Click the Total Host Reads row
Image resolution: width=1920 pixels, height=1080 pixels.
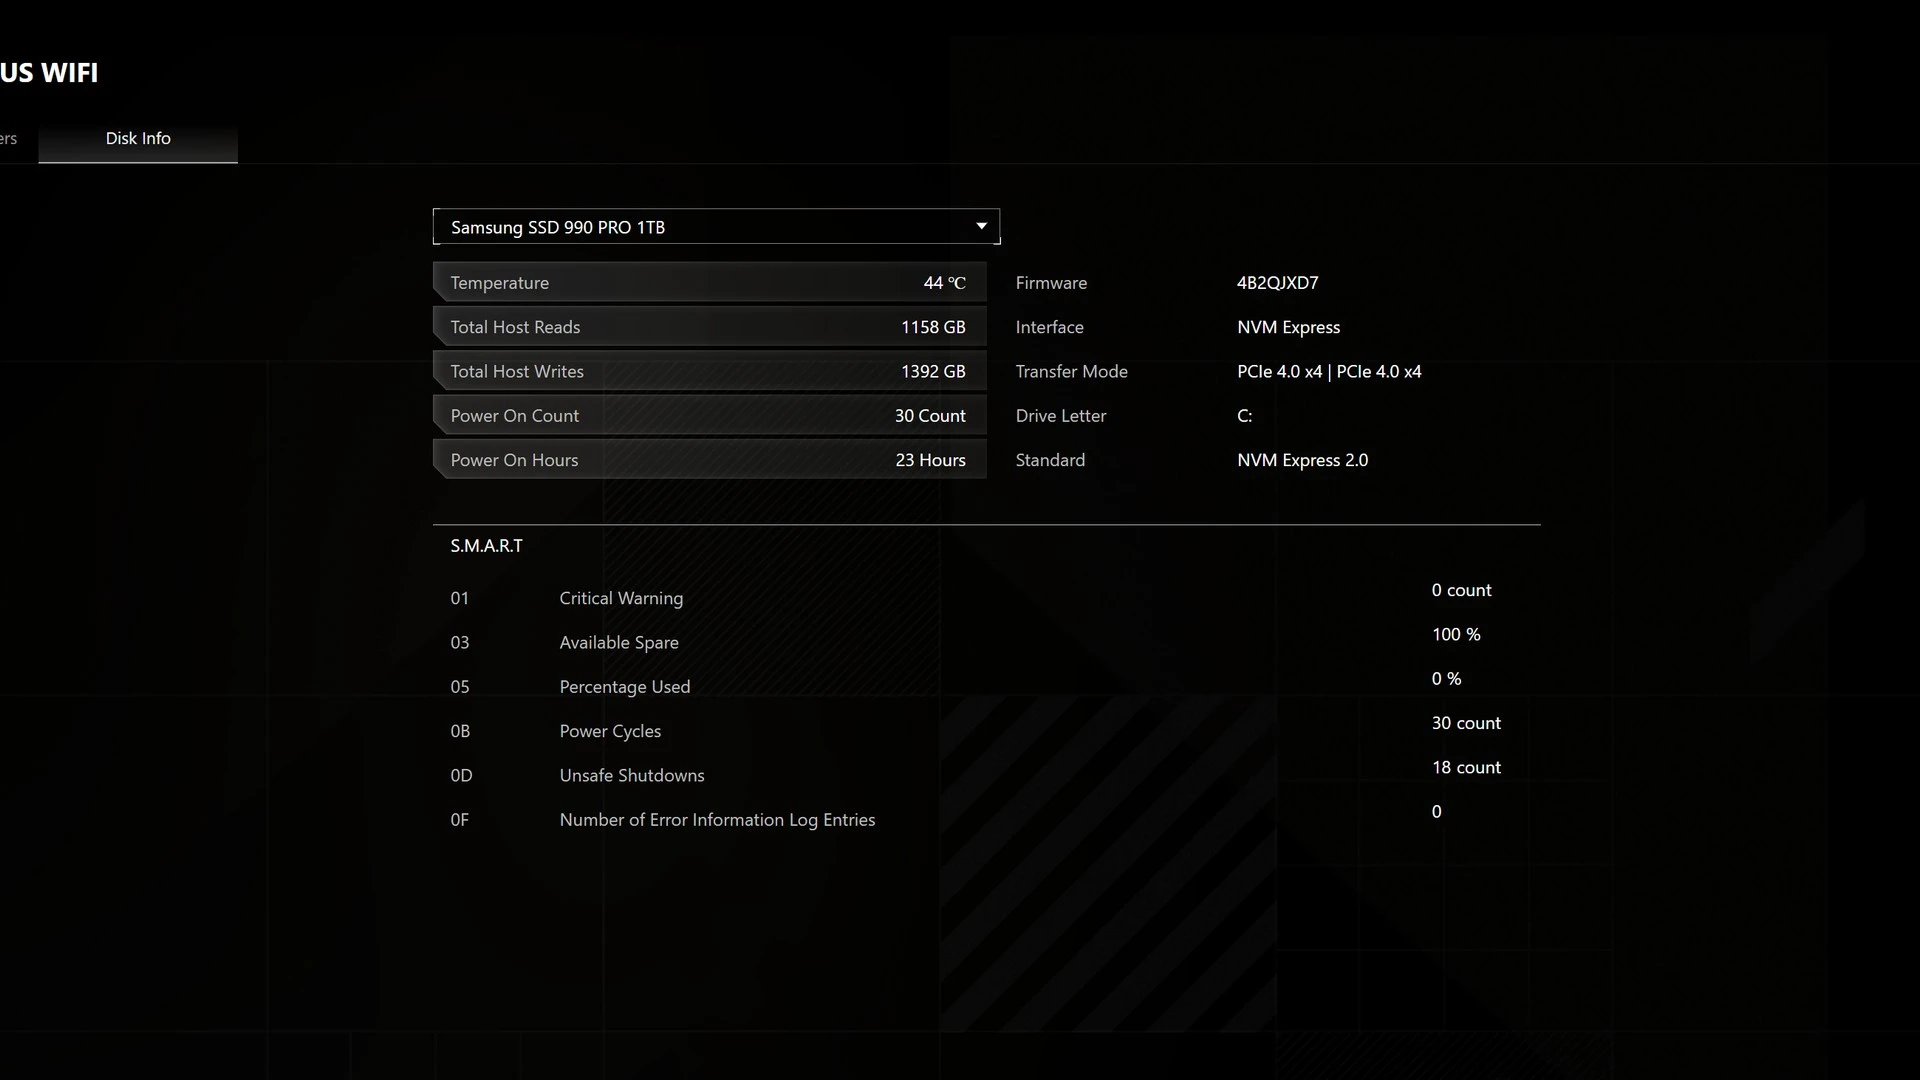(709, 327)
